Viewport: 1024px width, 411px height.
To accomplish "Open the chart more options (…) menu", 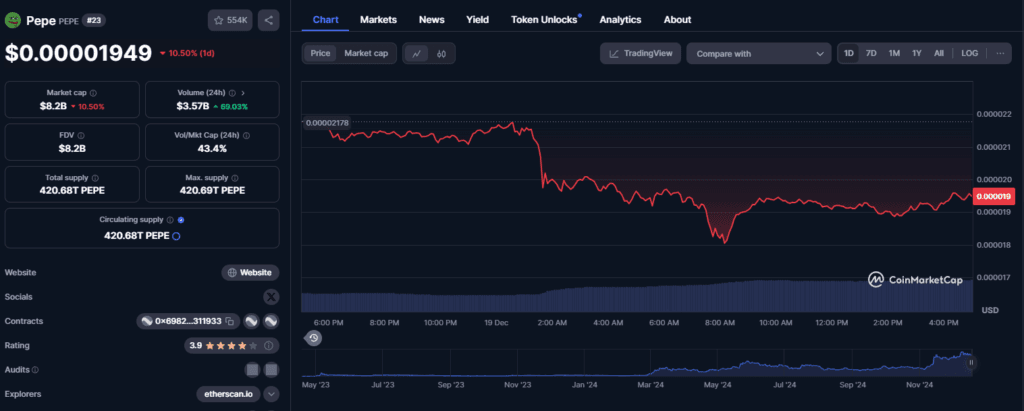I will pos(1000,54).
